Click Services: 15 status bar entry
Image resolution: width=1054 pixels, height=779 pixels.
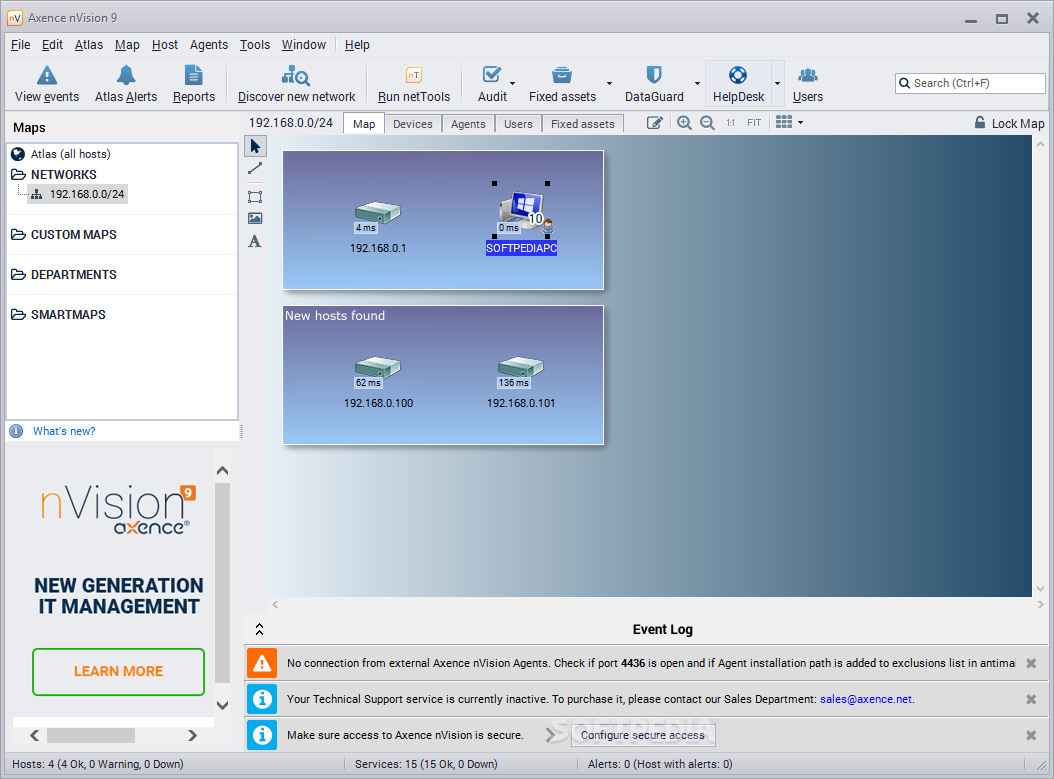pos(426,764)
